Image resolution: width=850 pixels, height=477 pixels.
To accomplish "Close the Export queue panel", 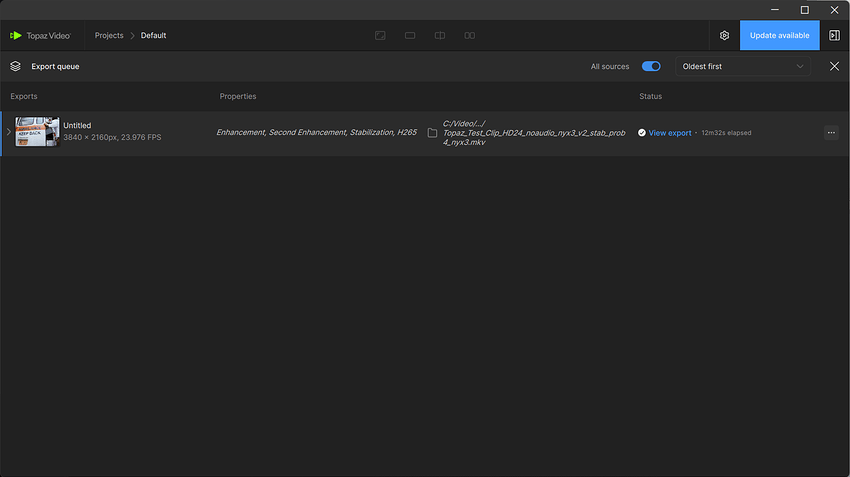I will pos(834,66).
